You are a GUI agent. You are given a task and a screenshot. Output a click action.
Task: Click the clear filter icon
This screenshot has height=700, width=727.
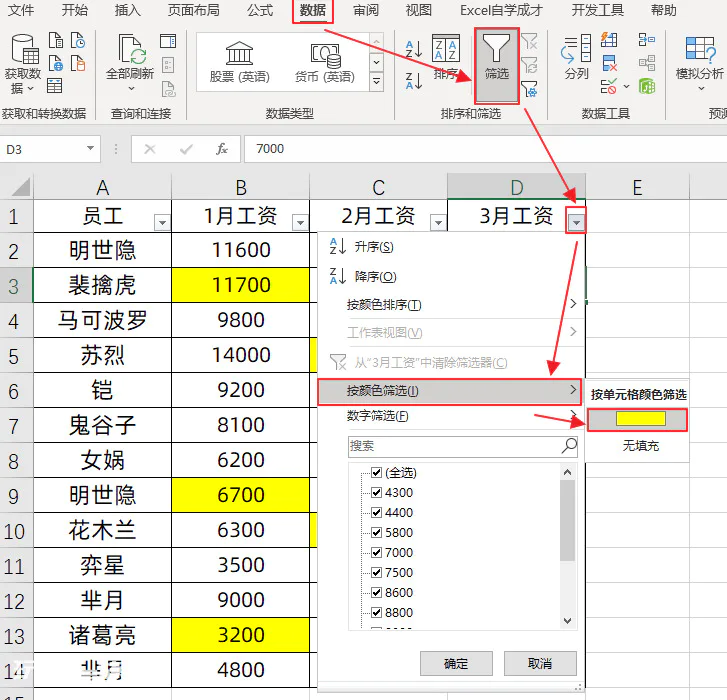point(529,41)
